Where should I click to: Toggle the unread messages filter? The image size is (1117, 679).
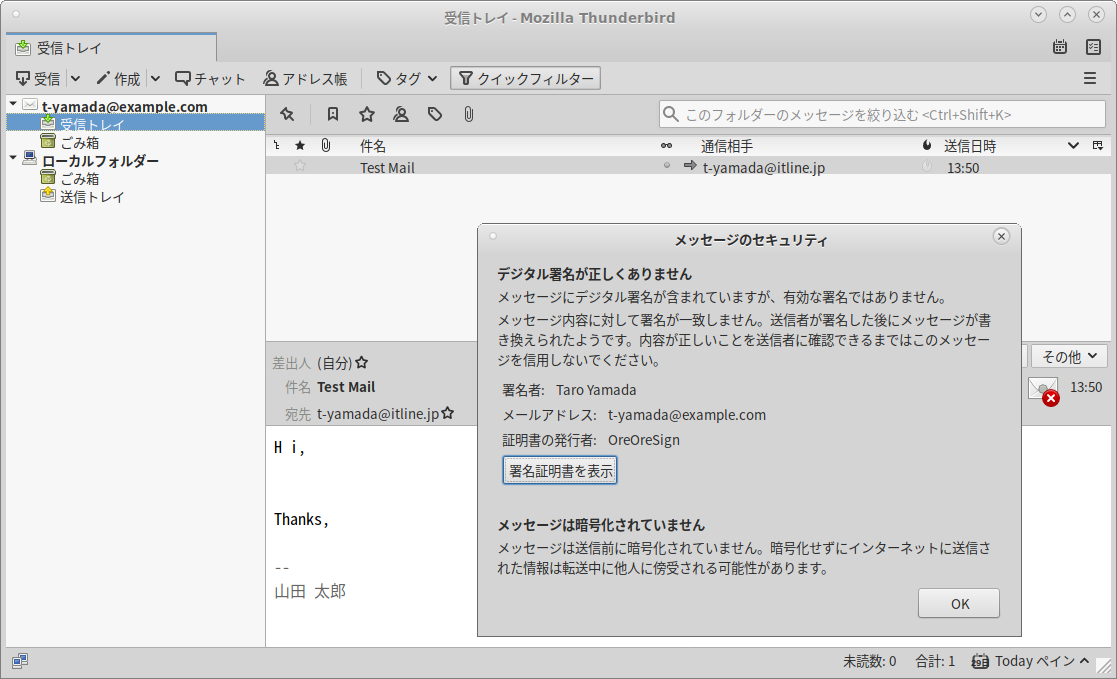[333, 115]
